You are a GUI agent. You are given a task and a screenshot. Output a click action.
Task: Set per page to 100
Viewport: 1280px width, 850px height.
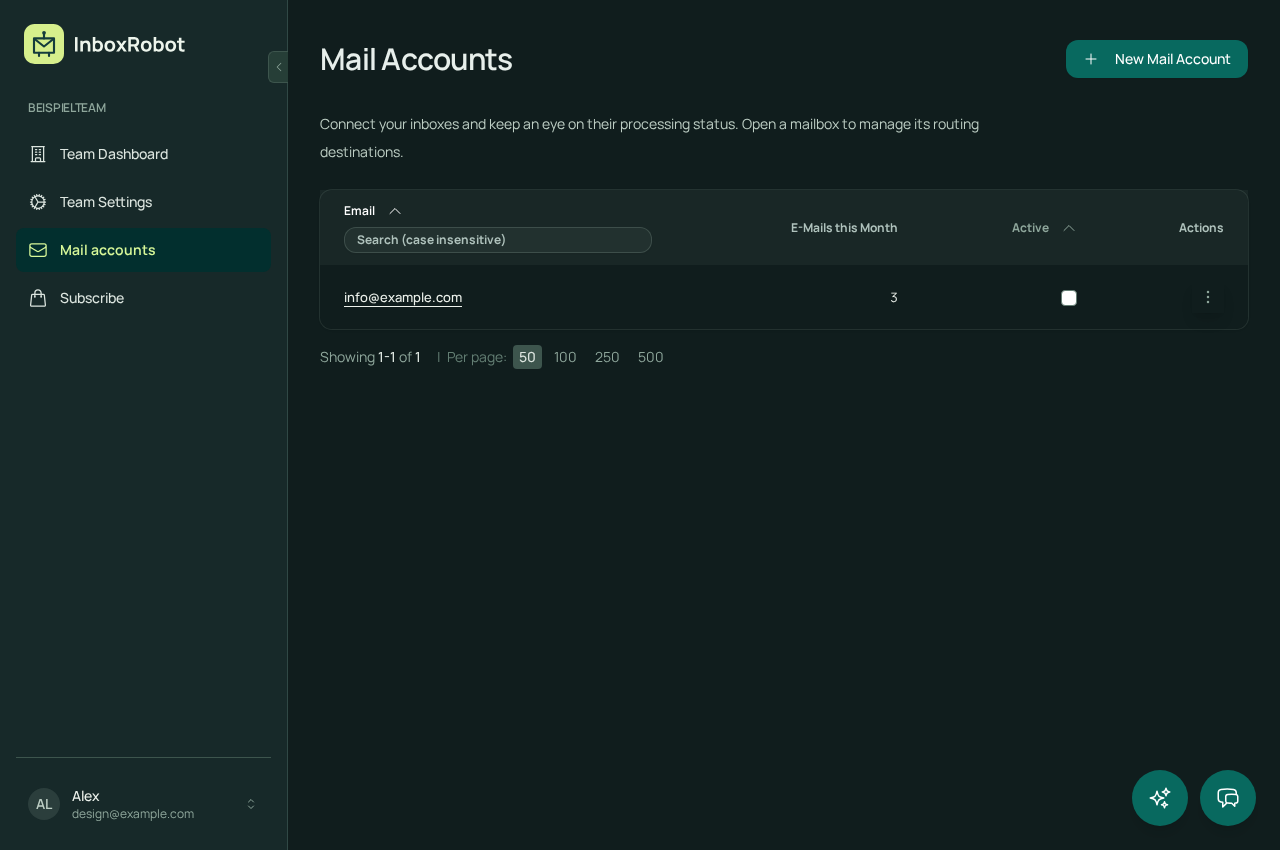point(565,357)
